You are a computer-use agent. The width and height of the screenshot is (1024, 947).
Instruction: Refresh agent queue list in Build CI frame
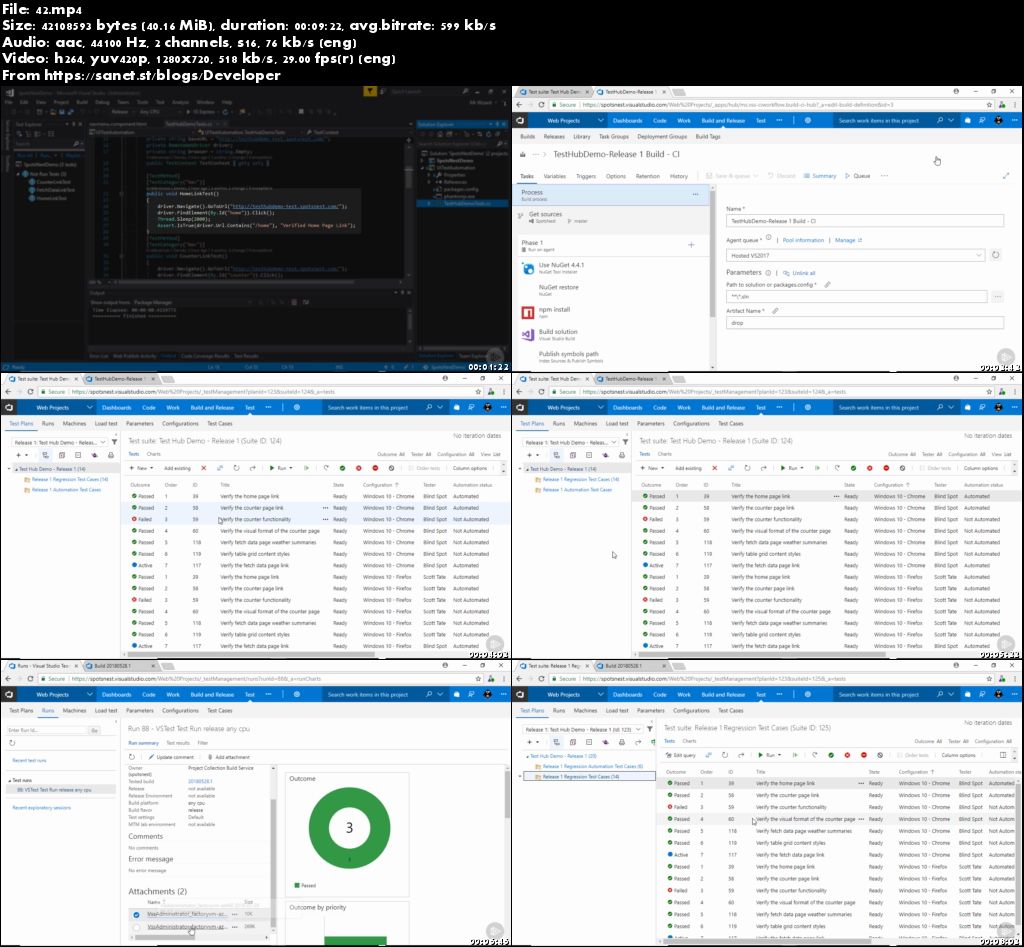[x=995, y=255]
